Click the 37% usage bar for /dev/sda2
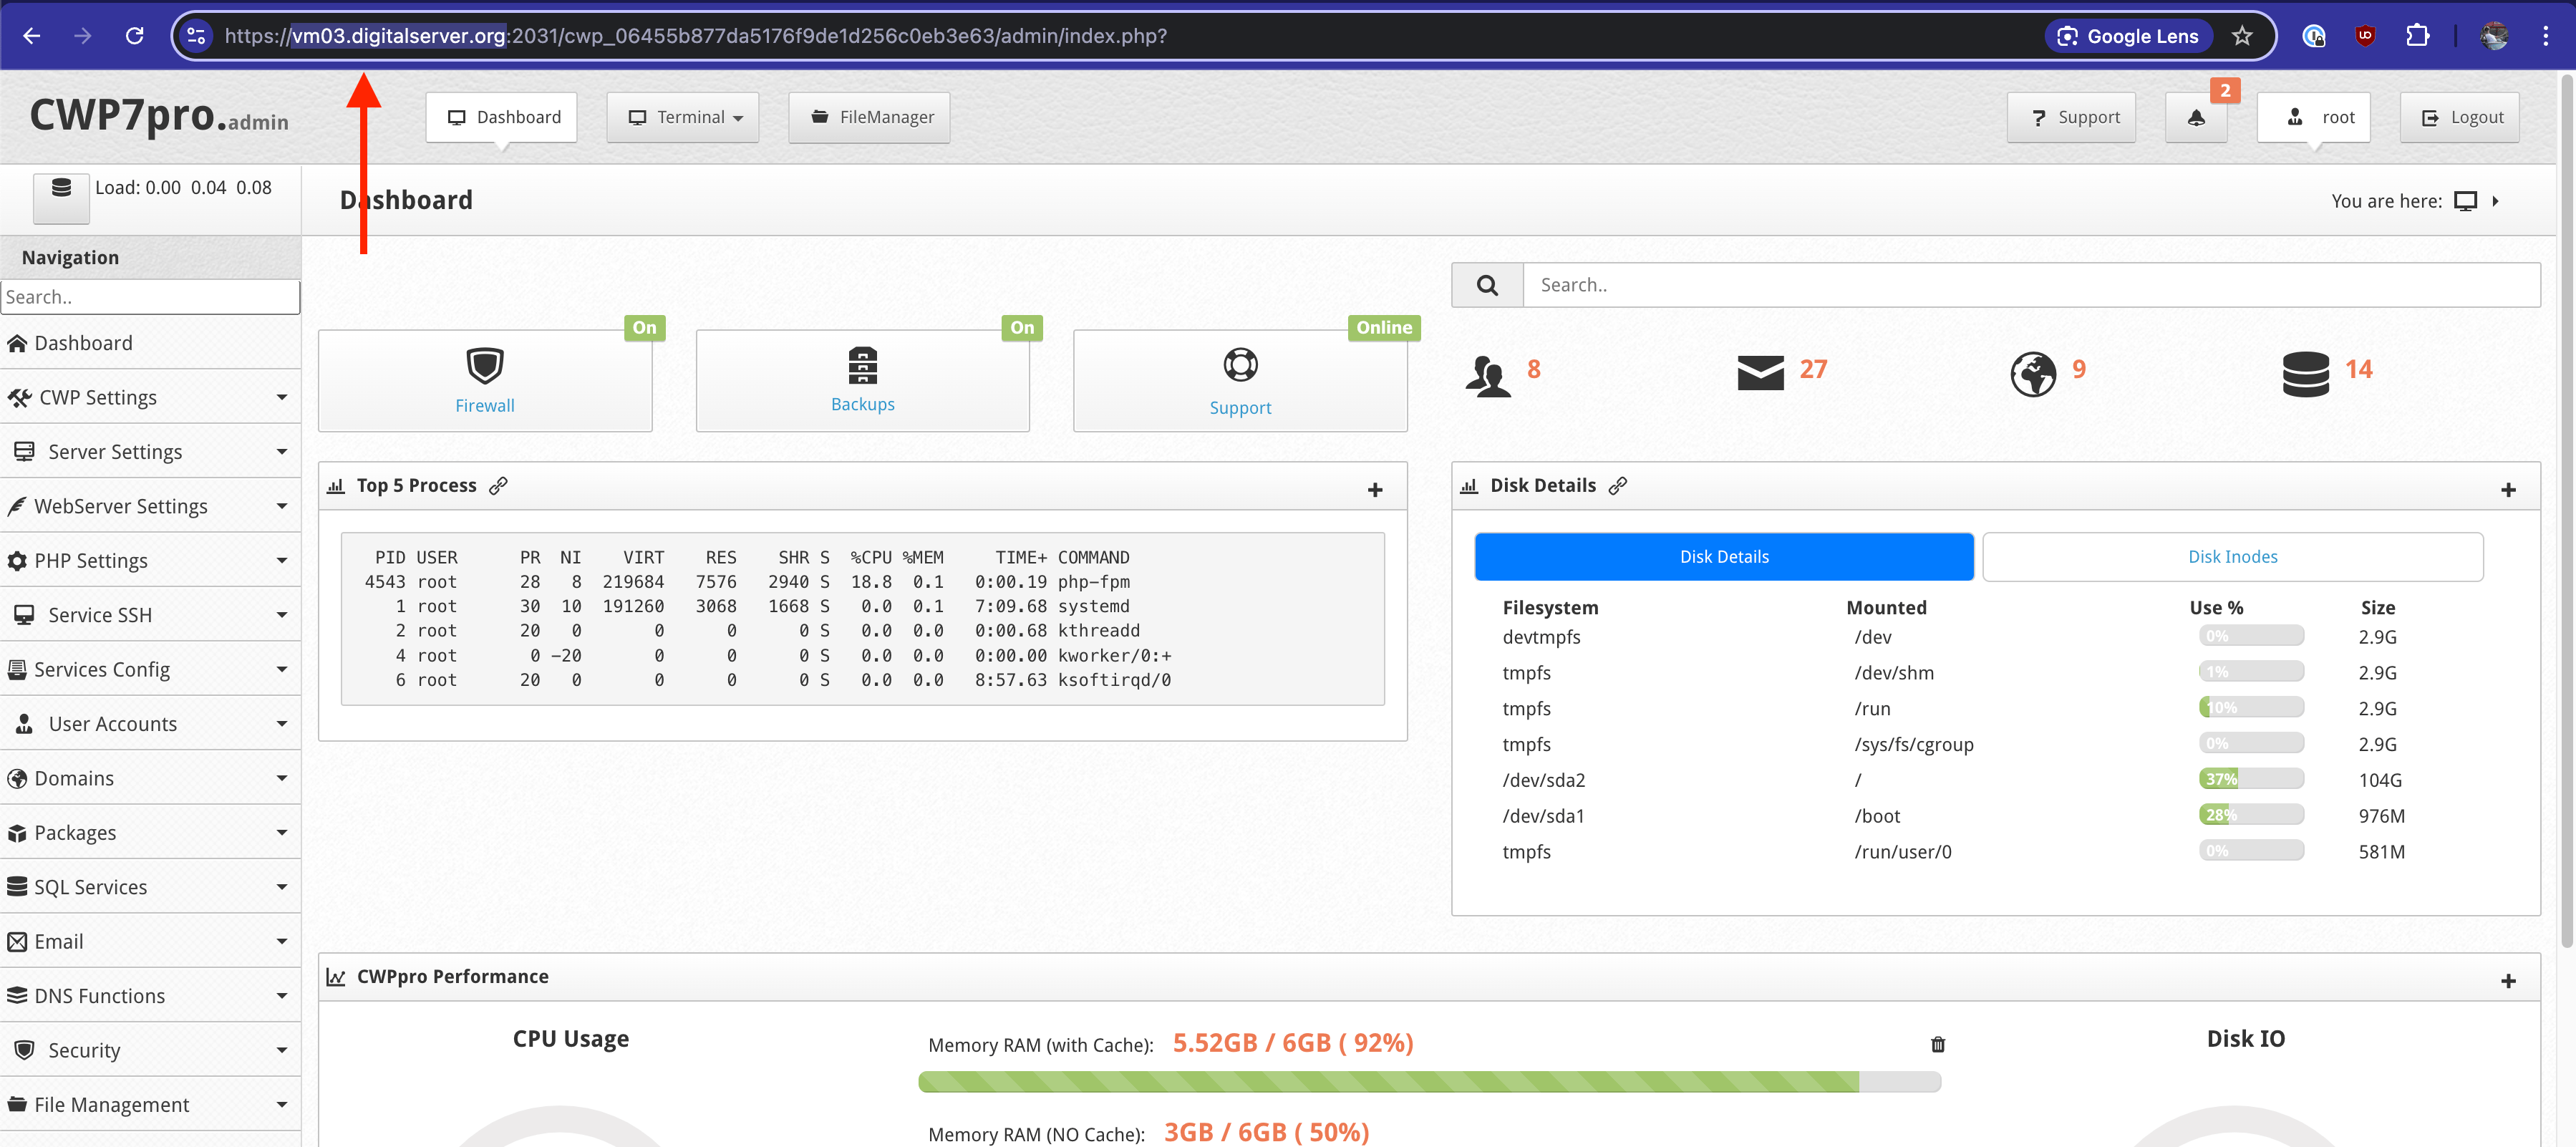 2251,779
